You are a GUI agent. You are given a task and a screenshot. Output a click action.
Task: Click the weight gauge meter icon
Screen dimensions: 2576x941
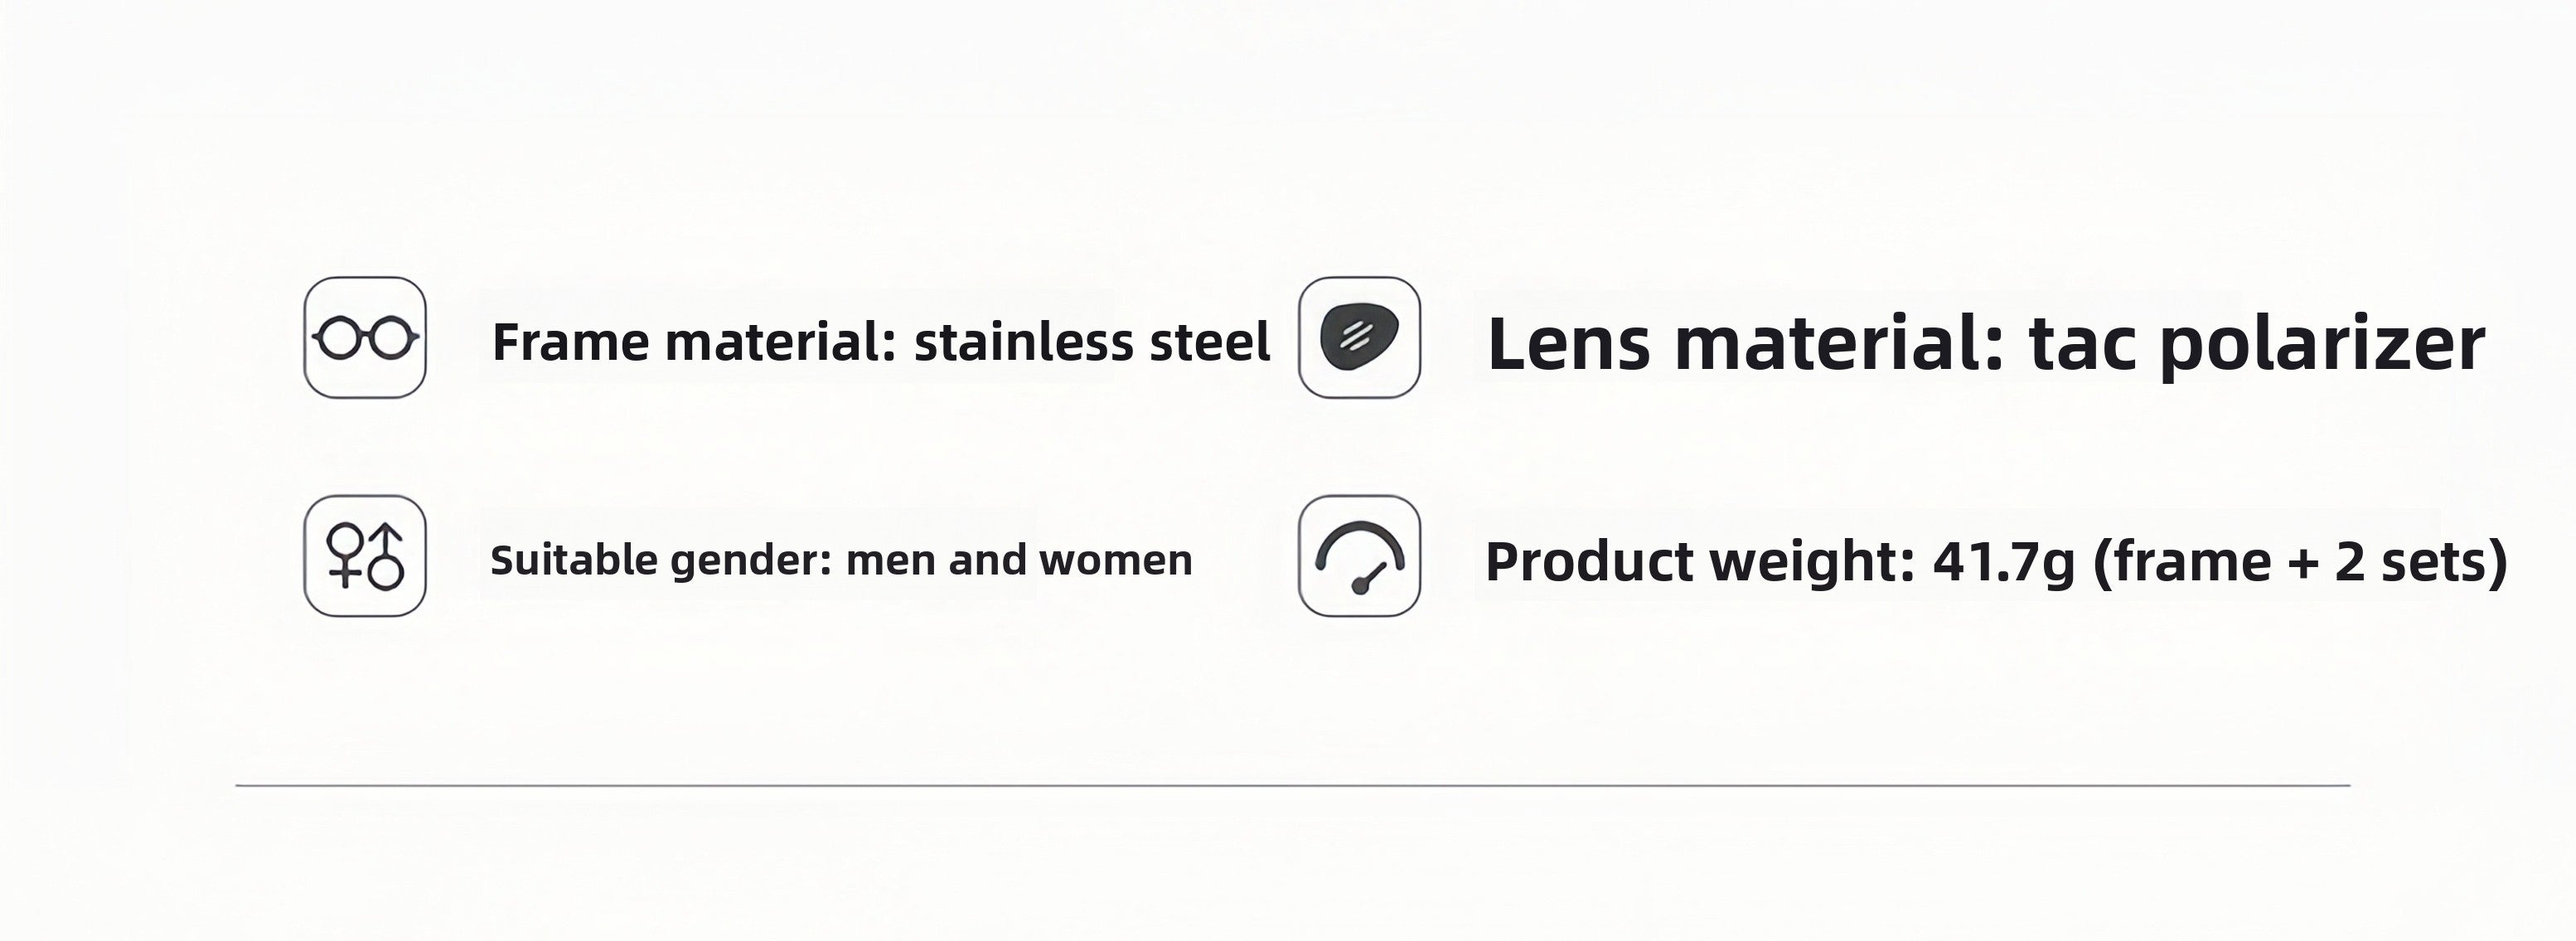tap(1359, 556)
